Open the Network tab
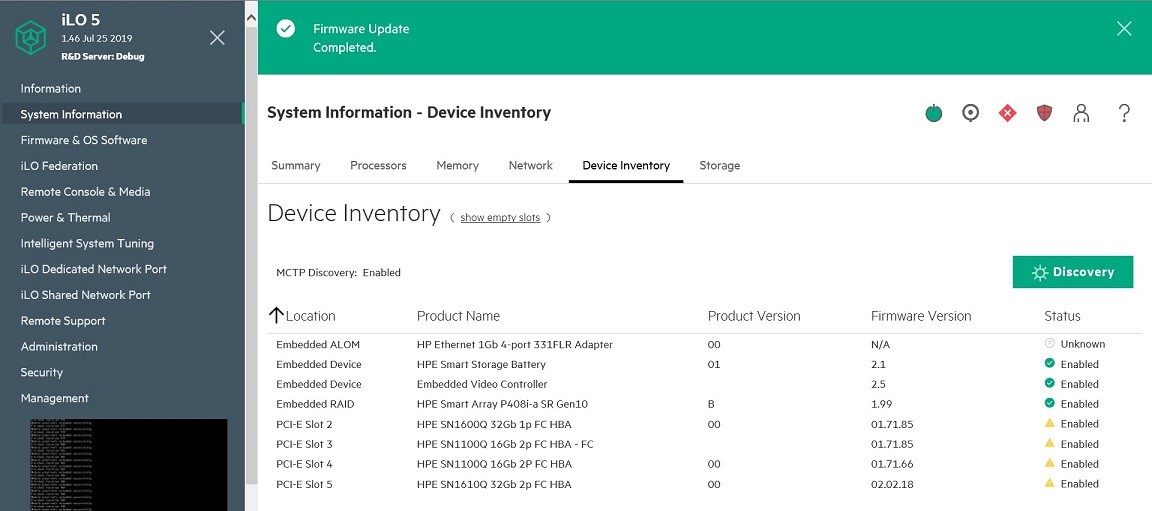The height and width of the screenshot is (511, 1152). point(530,165)
